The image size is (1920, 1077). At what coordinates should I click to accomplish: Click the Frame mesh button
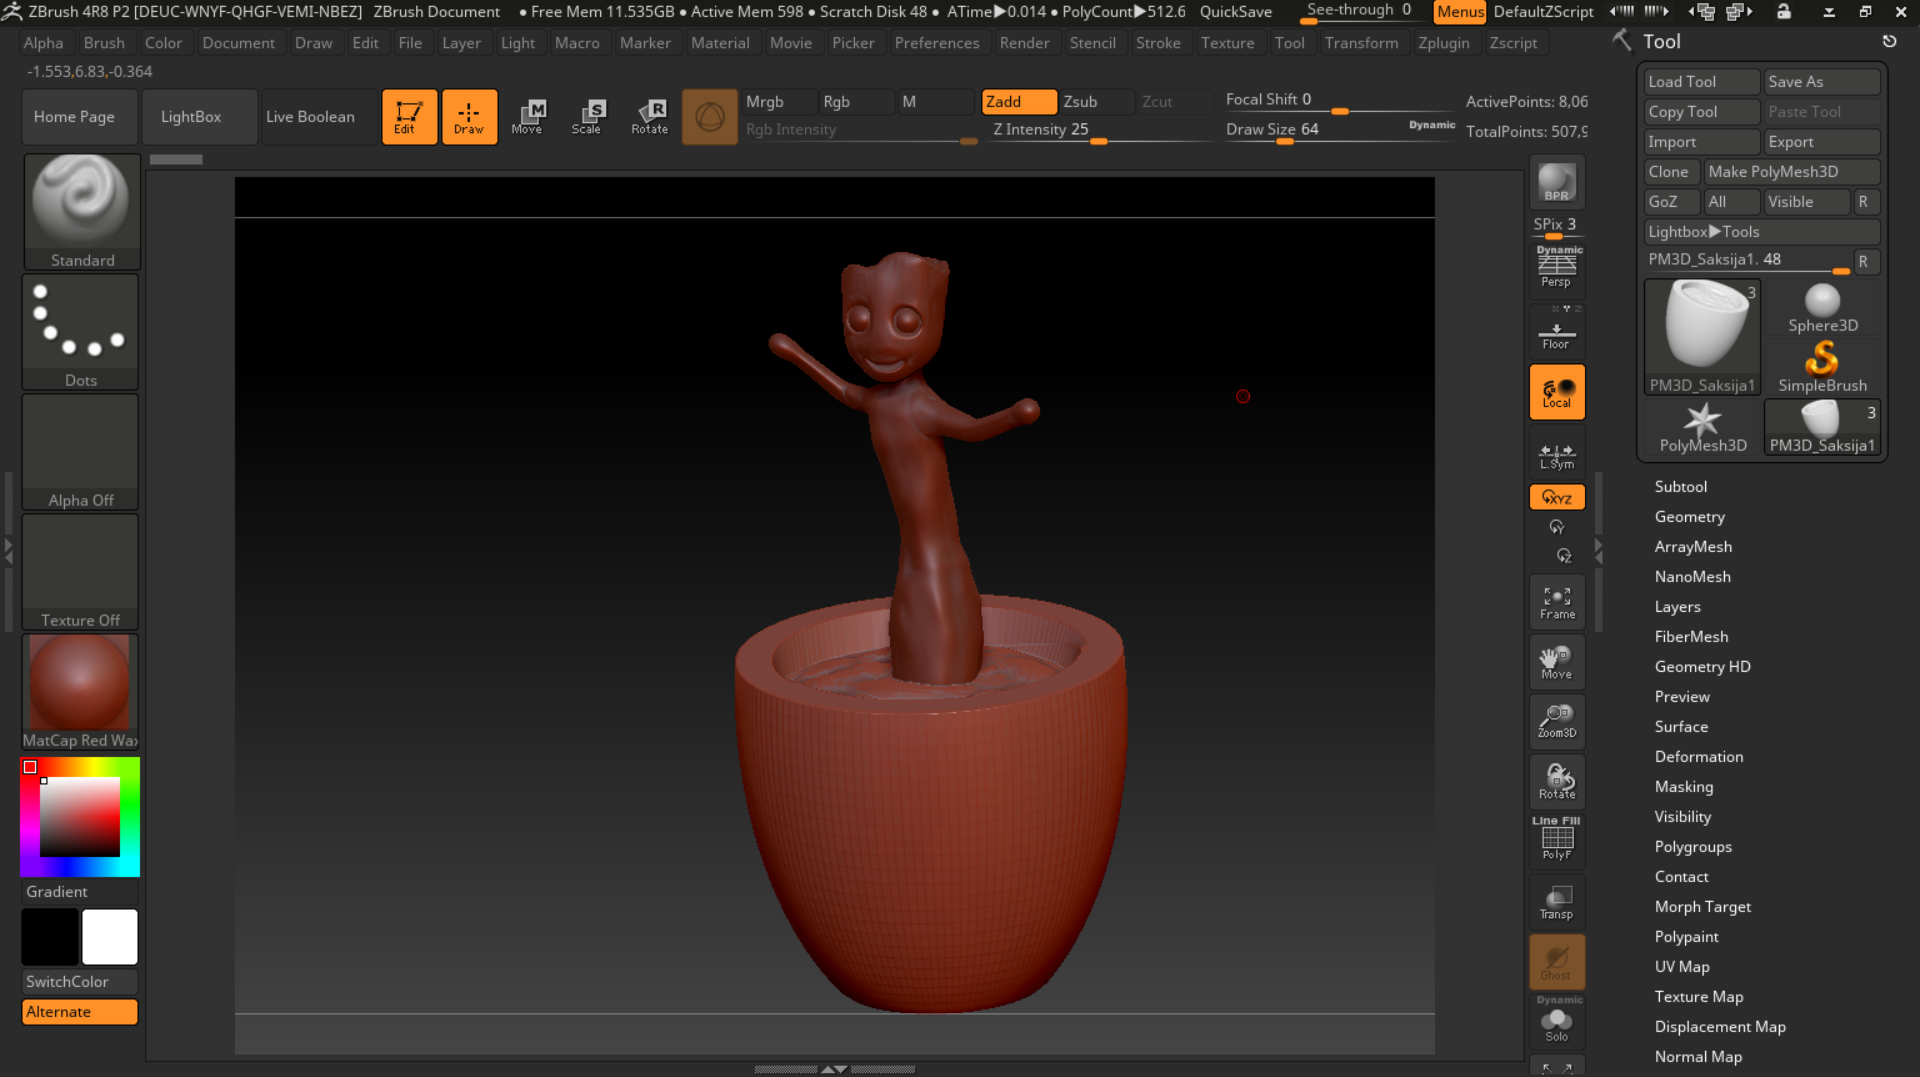pos(1557,602)
